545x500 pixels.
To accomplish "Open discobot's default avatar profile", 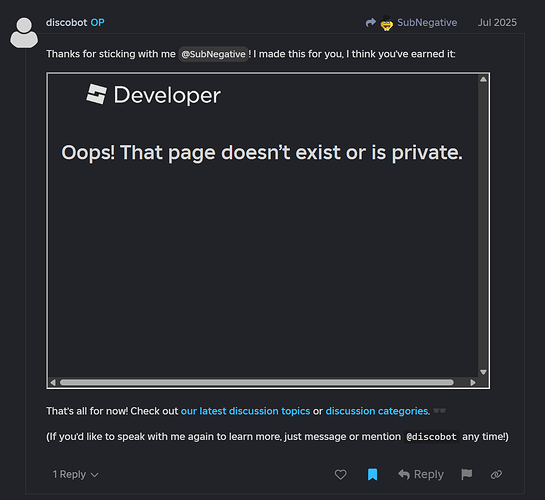I will click(x=24, y=33).
